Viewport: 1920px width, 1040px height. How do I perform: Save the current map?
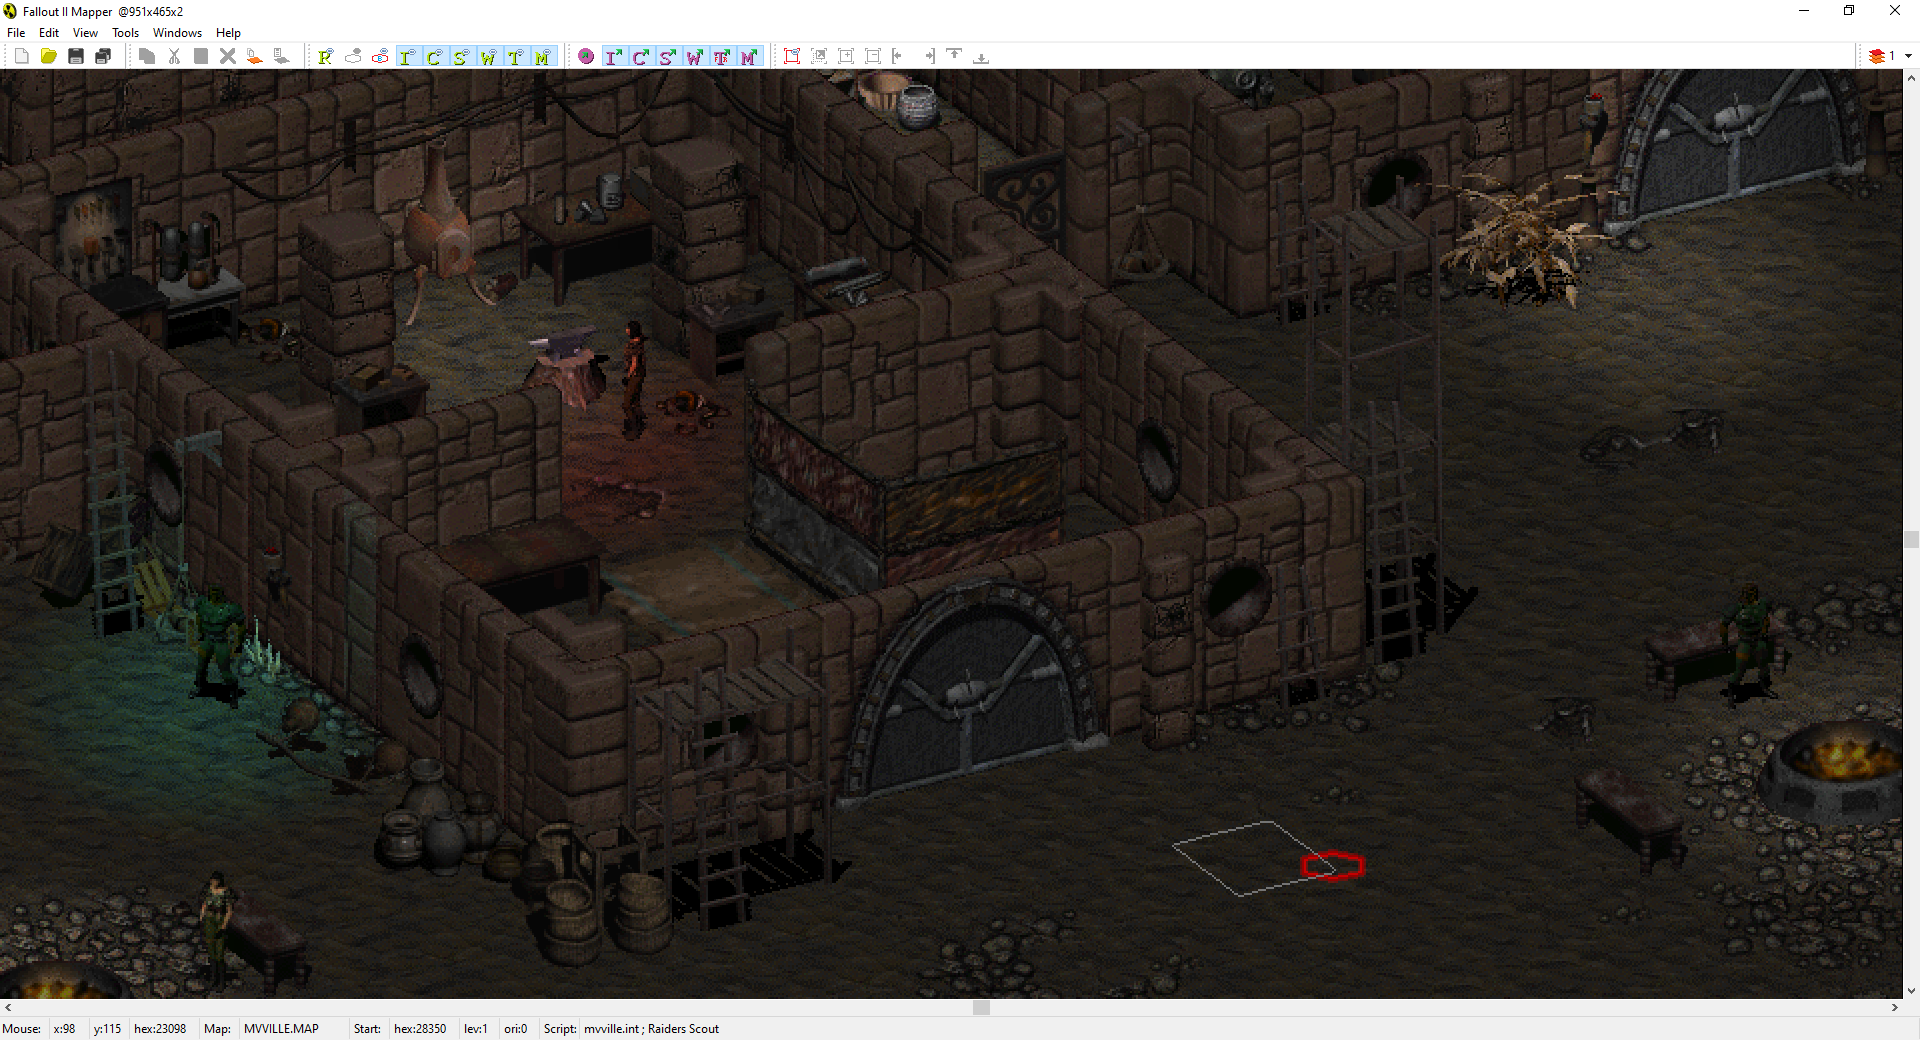coord(75,57)
